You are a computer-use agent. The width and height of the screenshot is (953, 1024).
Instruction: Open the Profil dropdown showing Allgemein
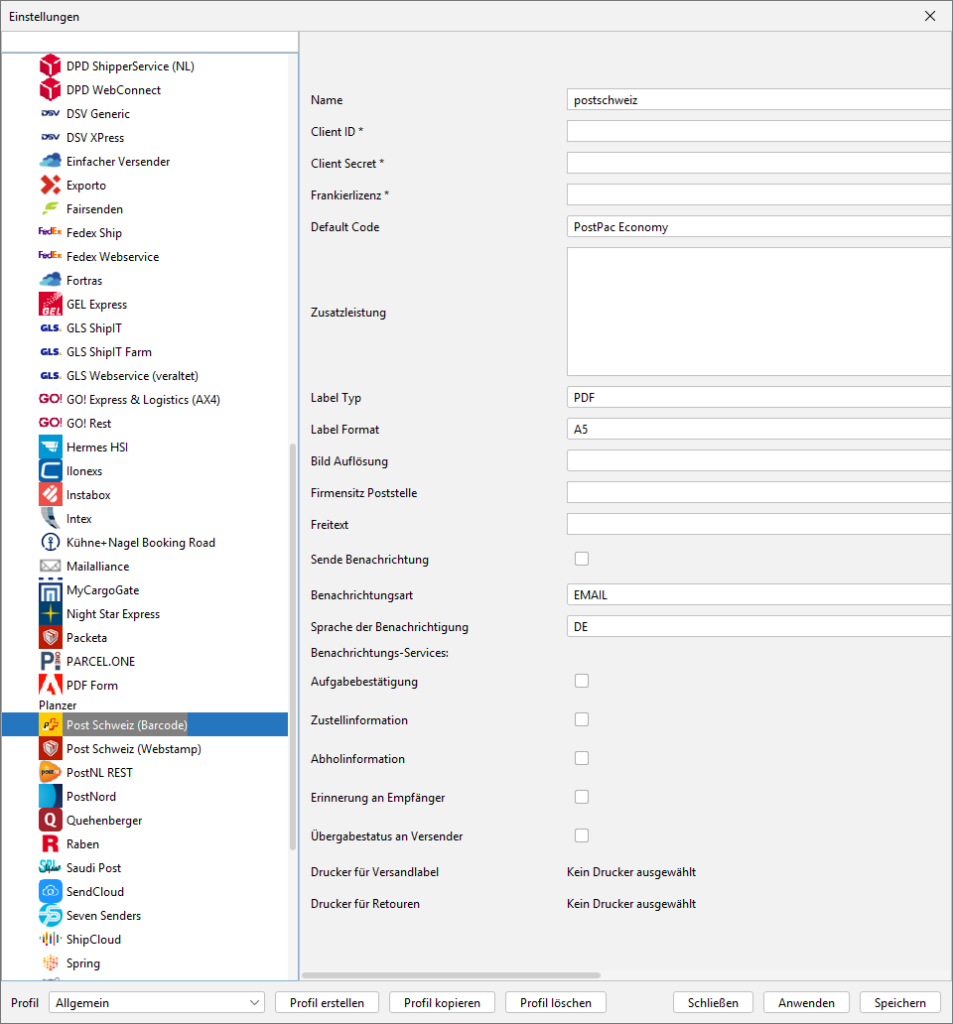[x=158, y=1003]
